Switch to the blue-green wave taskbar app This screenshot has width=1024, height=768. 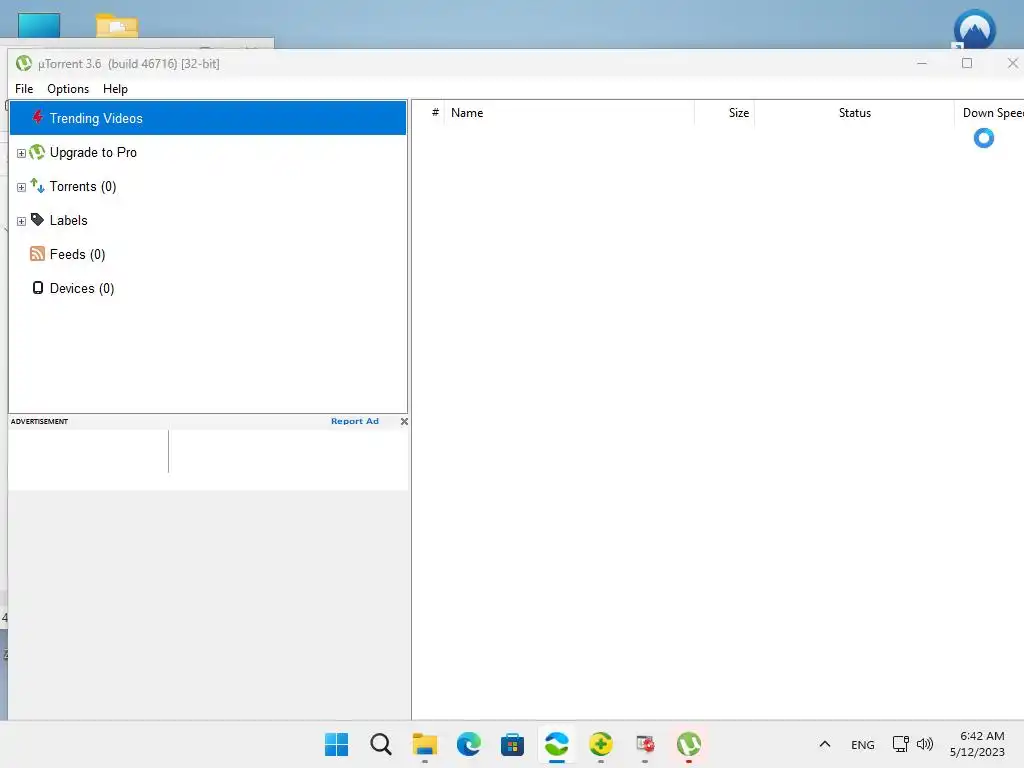point(557,744)
